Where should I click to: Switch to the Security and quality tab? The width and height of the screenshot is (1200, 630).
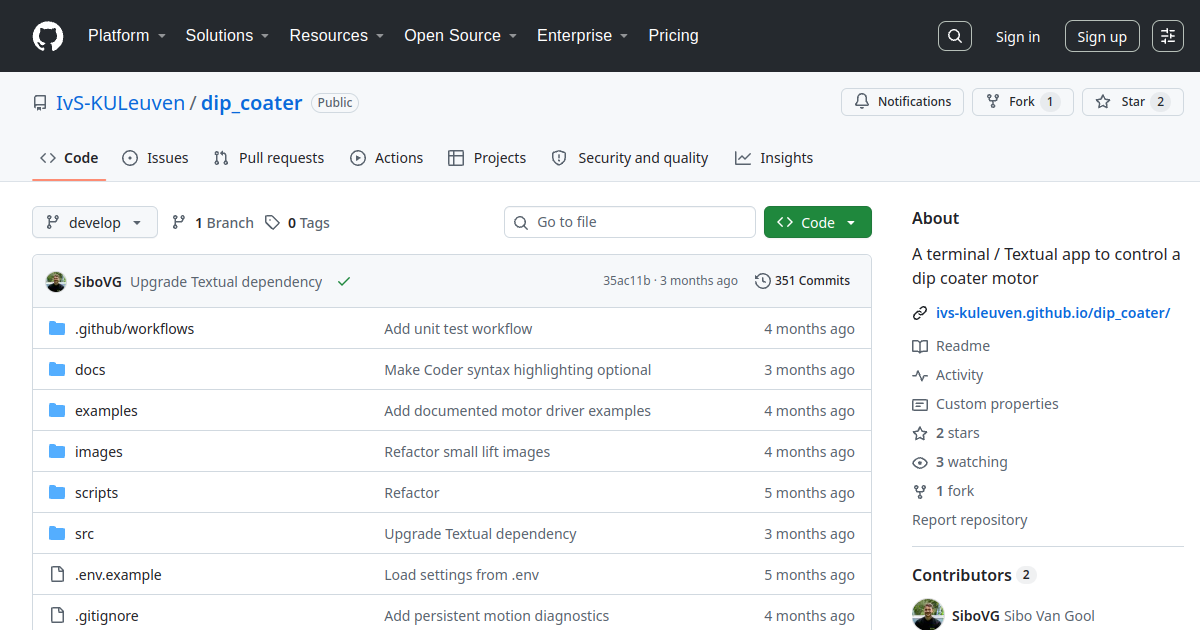630,158
